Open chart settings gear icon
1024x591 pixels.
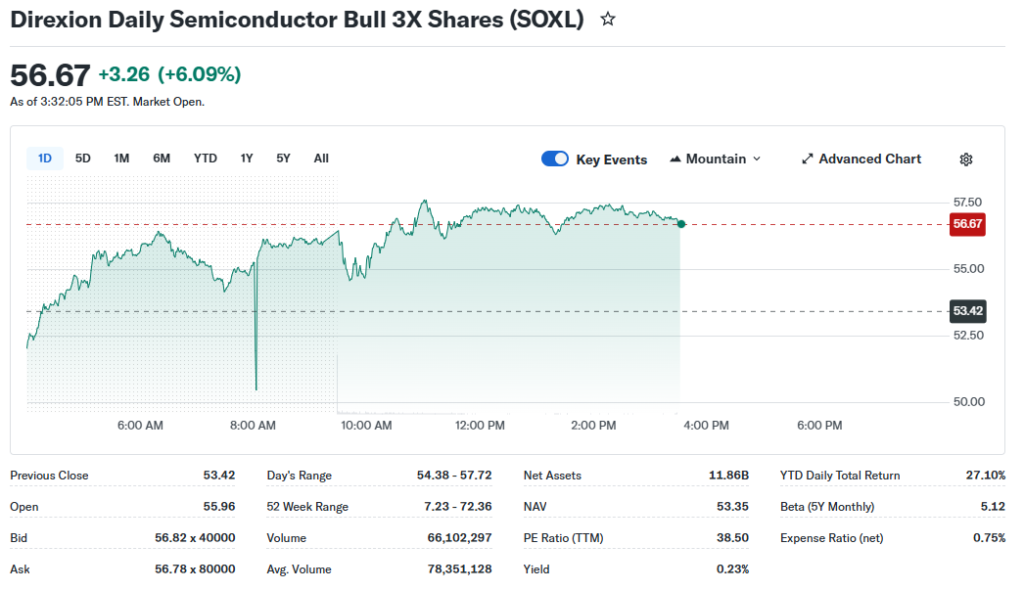click(966, 159)
